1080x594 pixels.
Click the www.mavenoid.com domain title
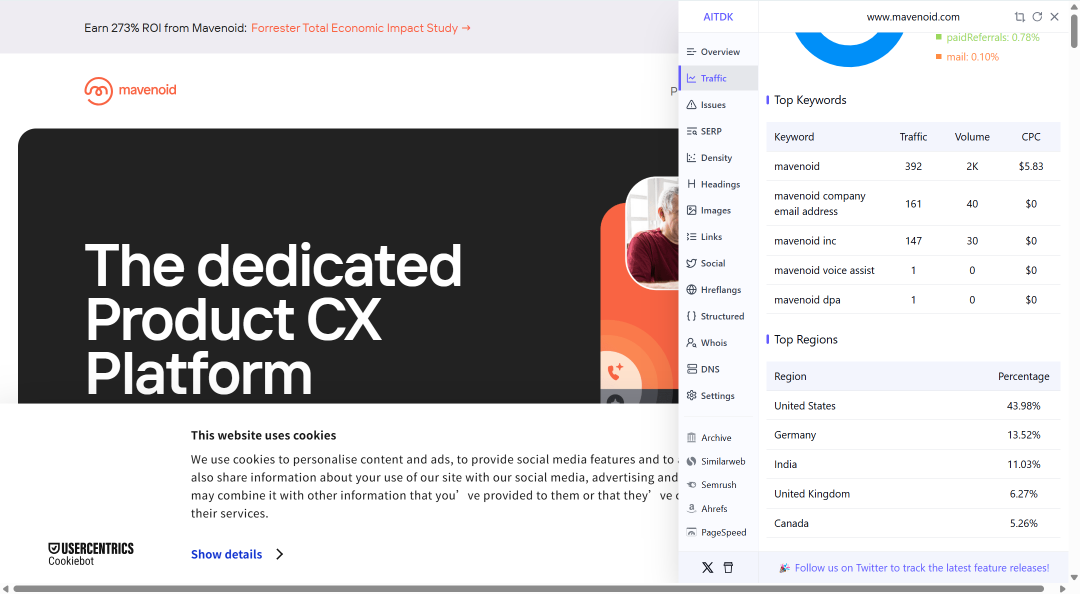click(x=913, y=17)
